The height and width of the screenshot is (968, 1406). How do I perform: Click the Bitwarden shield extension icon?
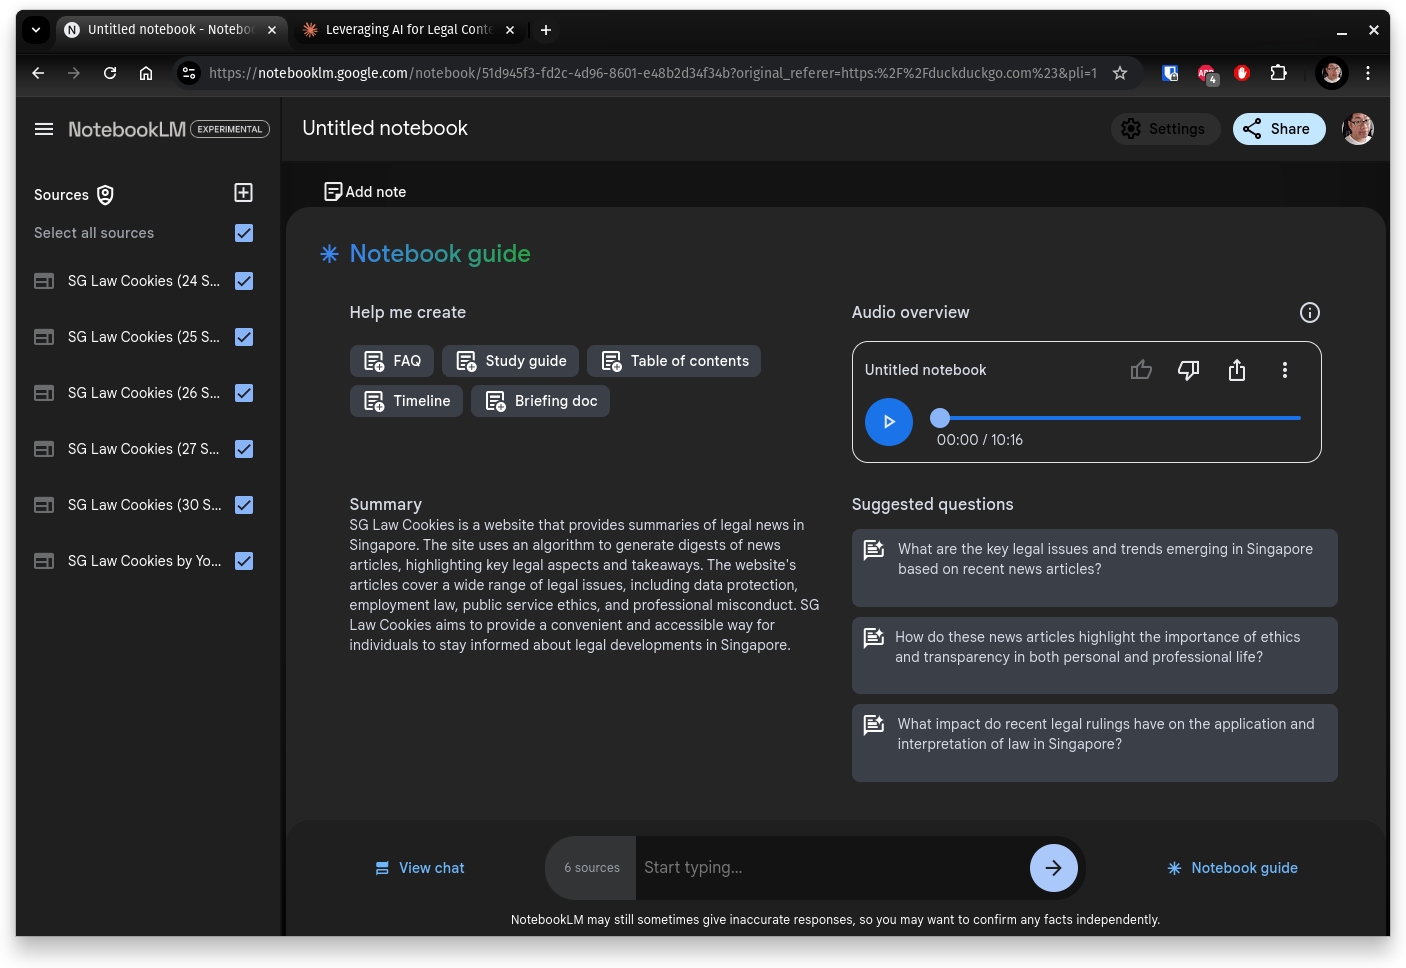tap(1170, 73)
